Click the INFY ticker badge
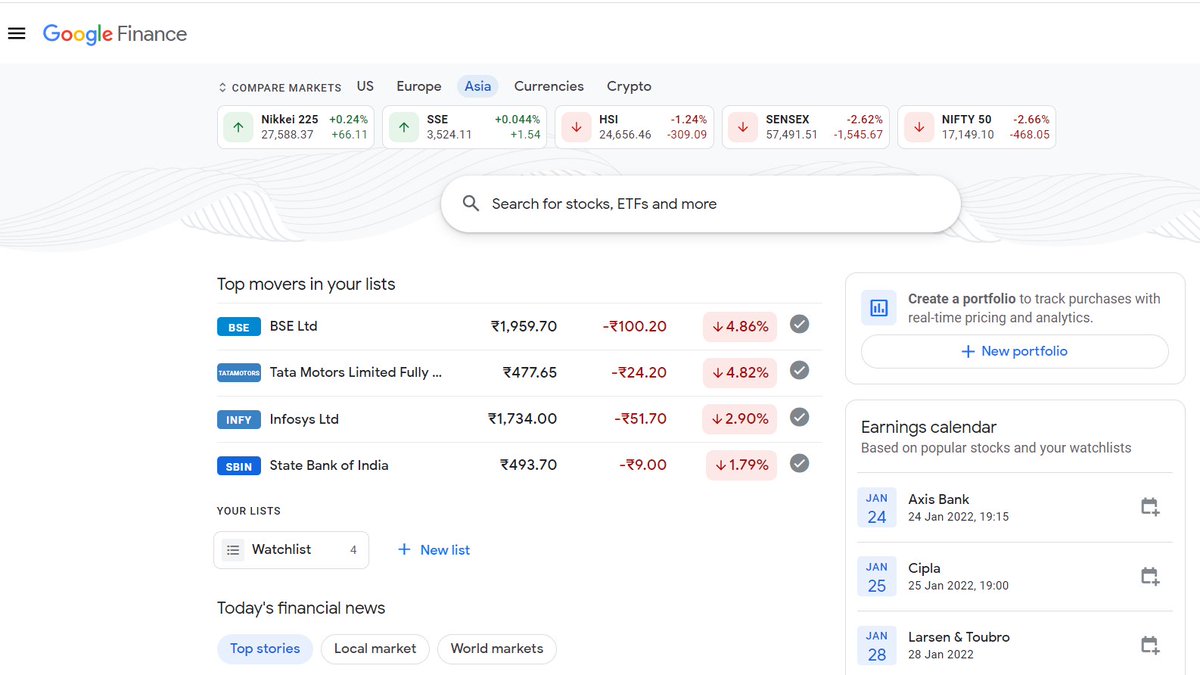Screen dimensions: 1200x675 tap(239, 420)
